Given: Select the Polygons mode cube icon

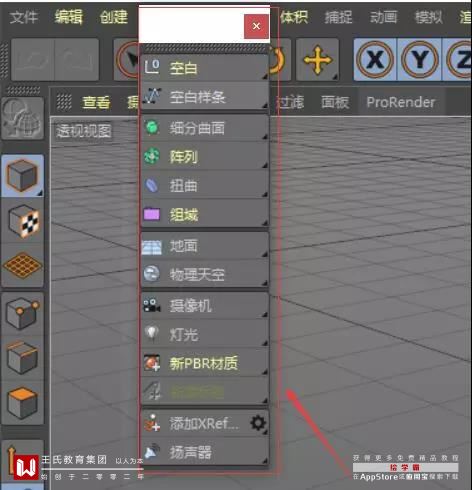Looking at the screenshot, I should (23, 402).
